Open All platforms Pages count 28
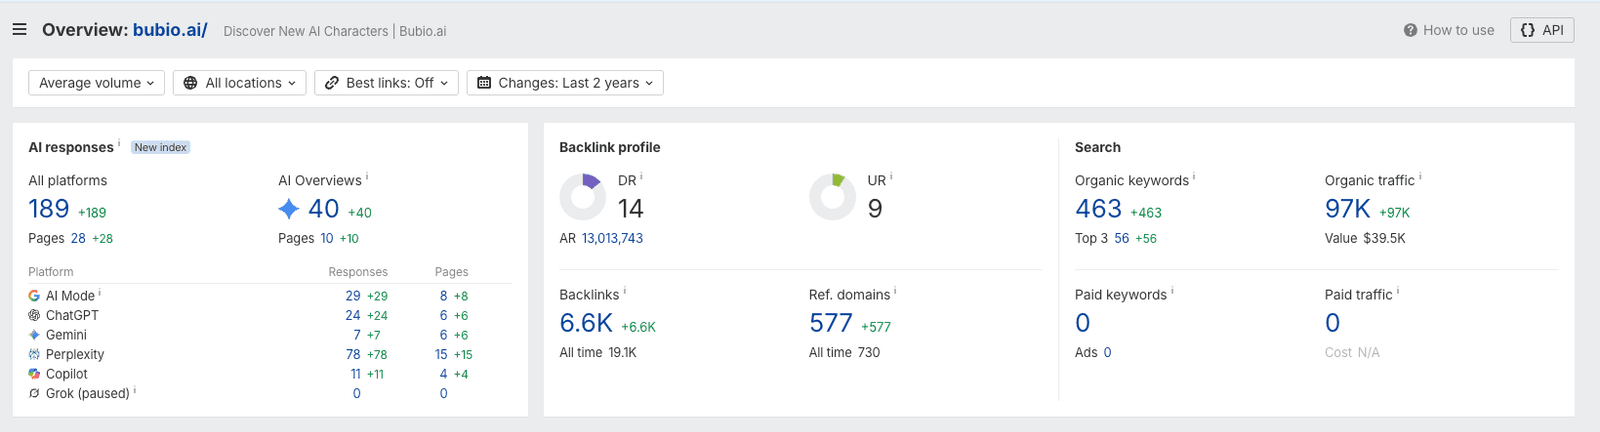This screenshot has width=1600, height=432. click(78, 238)
